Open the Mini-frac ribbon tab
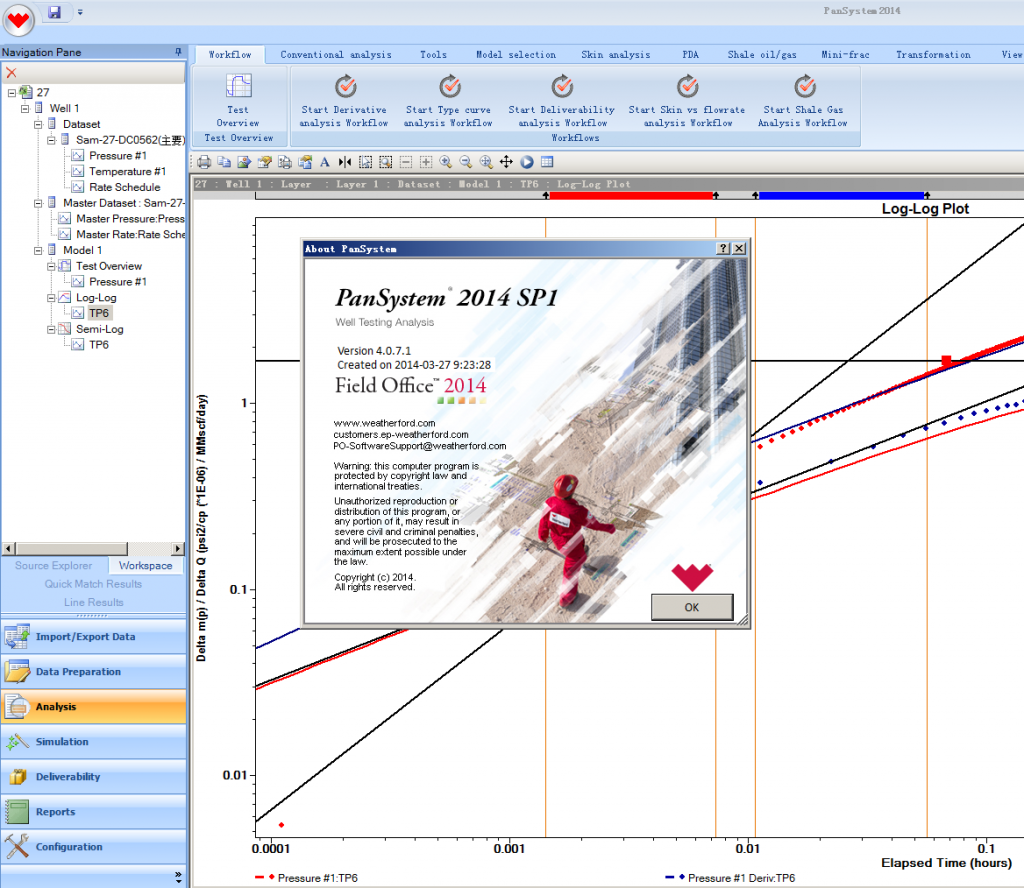The image size is (1024, 888). click(846, 55)
